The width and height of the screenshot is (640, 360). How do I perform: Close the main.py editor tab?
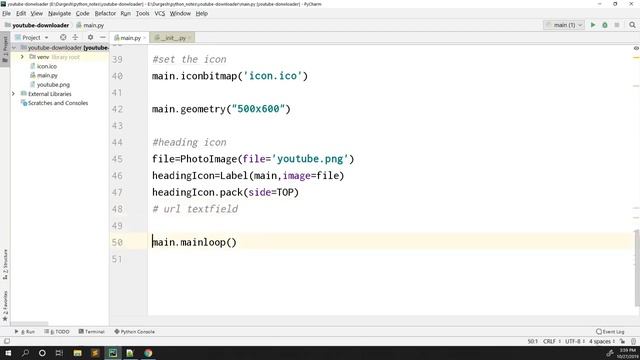coord(144,38)
